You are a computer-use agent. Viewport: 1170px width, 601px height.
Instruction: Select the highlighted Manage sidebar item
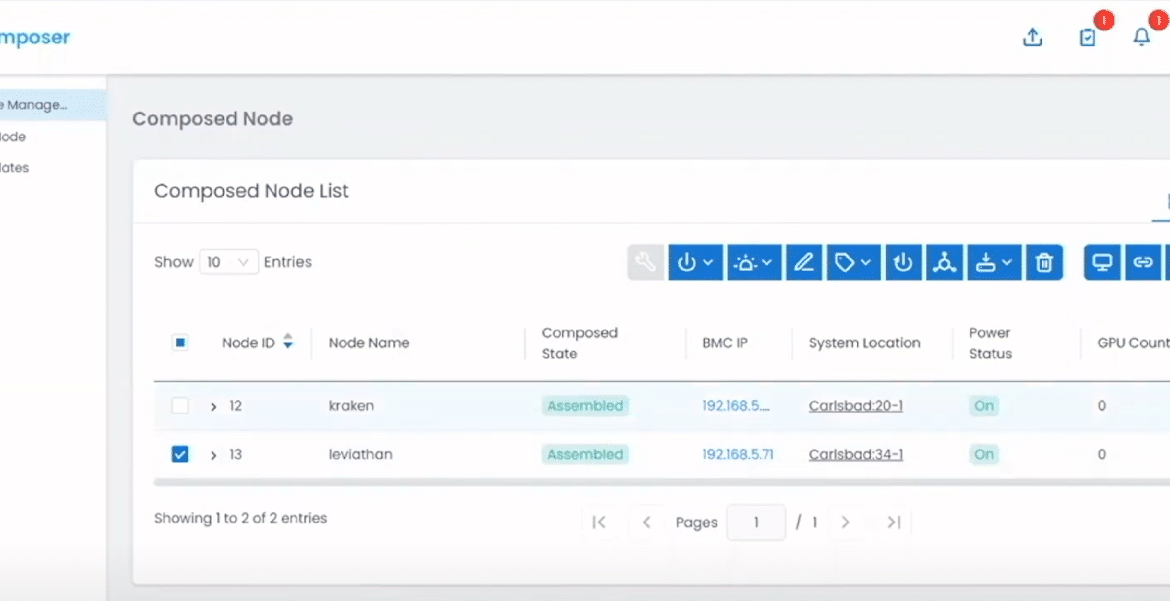click(x=52, y=105)
